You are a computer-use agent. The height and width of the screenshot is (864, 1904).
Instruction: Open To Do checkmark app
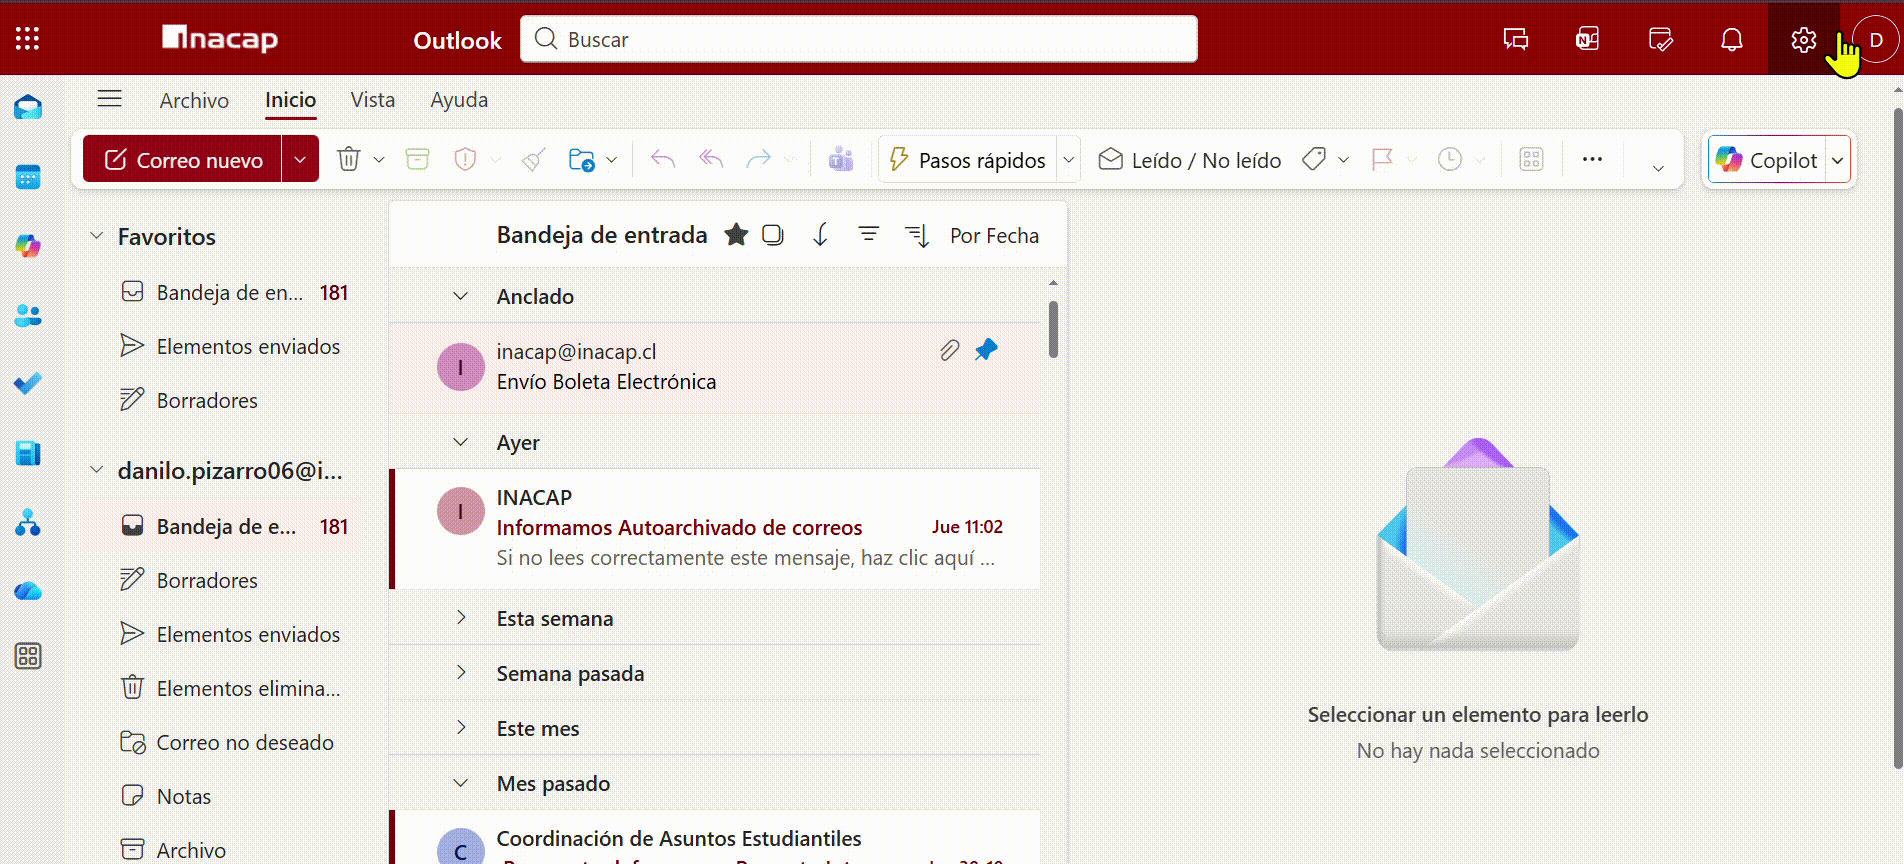pos(28,383)
